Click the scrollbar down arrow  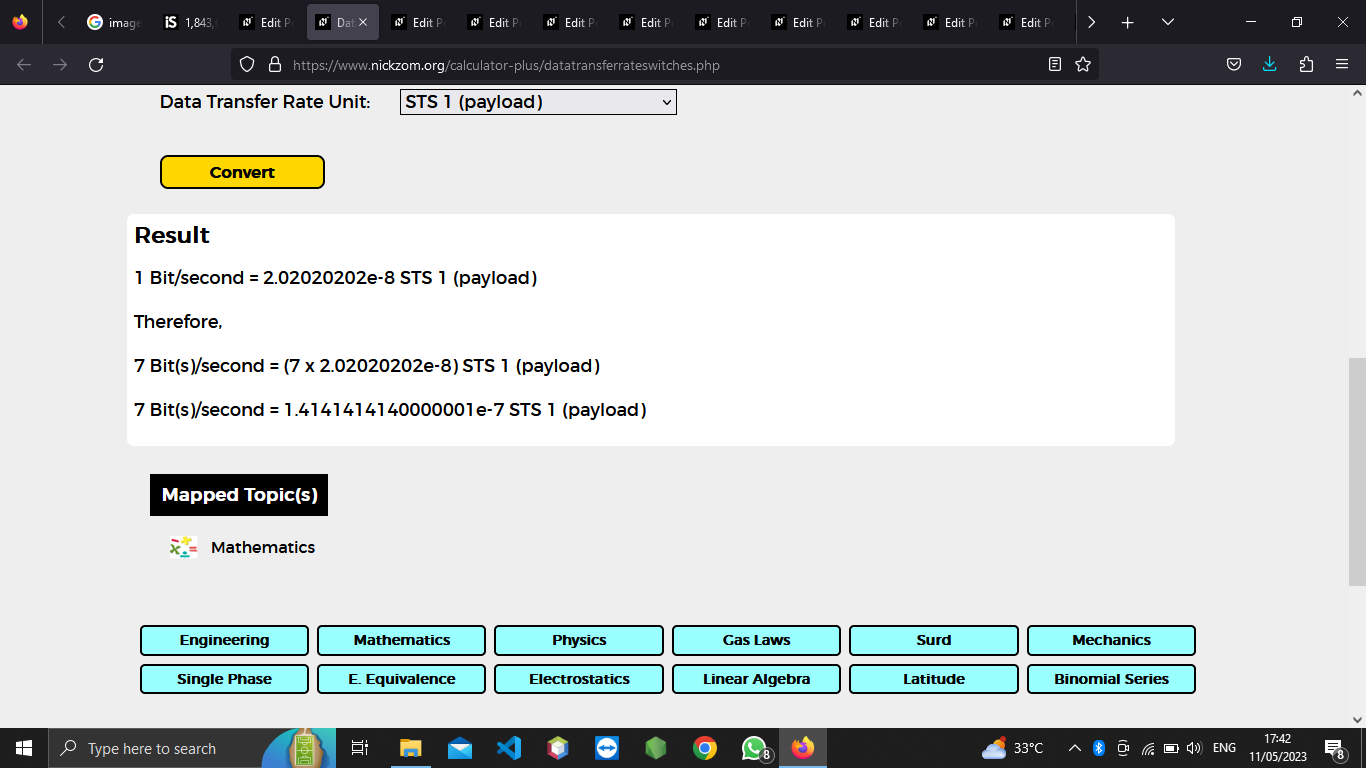[x=1357, y=718]
